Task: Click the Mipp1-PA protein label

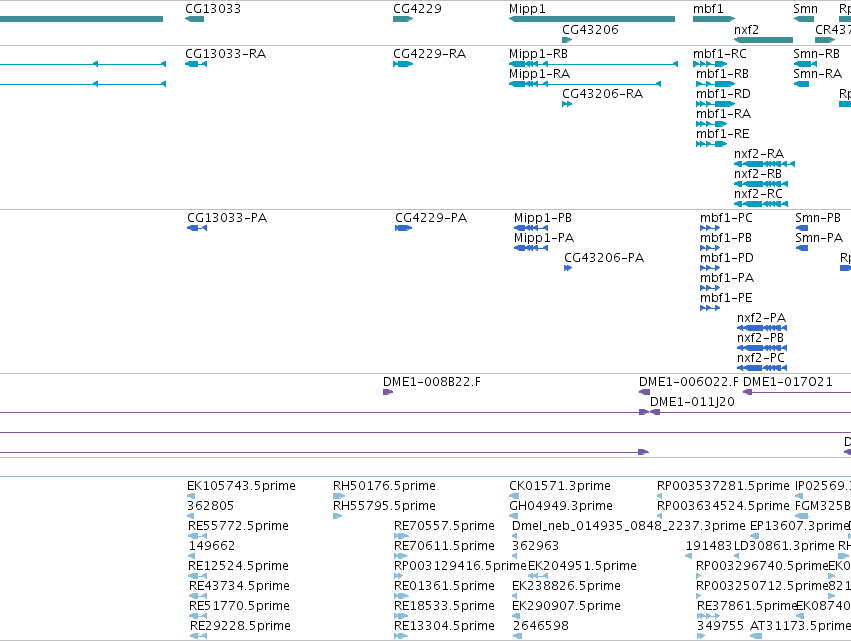Action: (x=544, y=238)
